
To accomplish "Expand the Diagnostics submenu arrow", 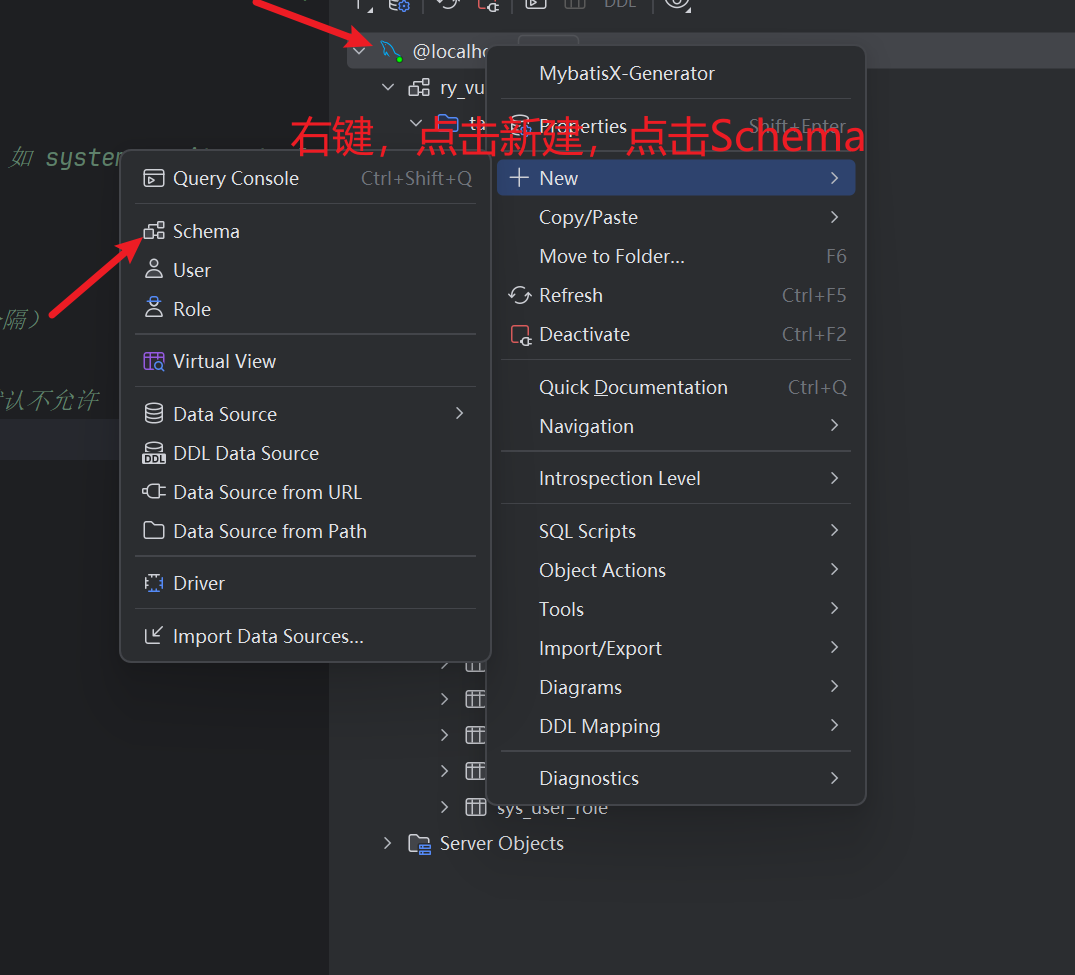I will click(x=834, y=778).
